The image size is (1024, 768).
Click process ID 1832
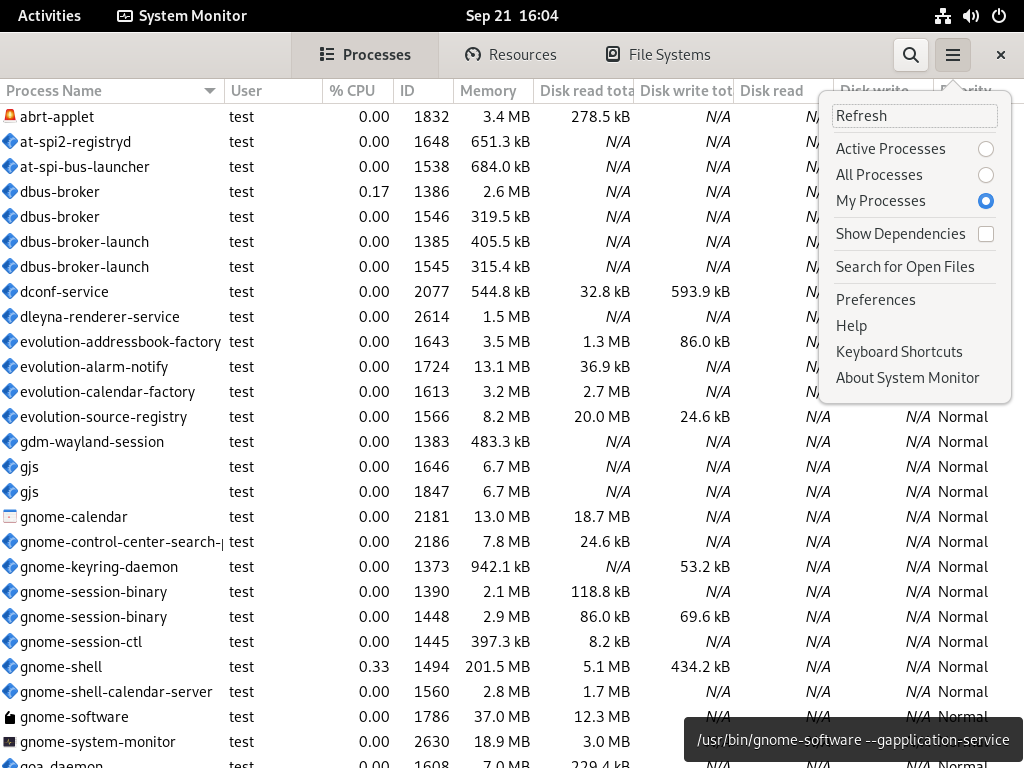(432, 117)
